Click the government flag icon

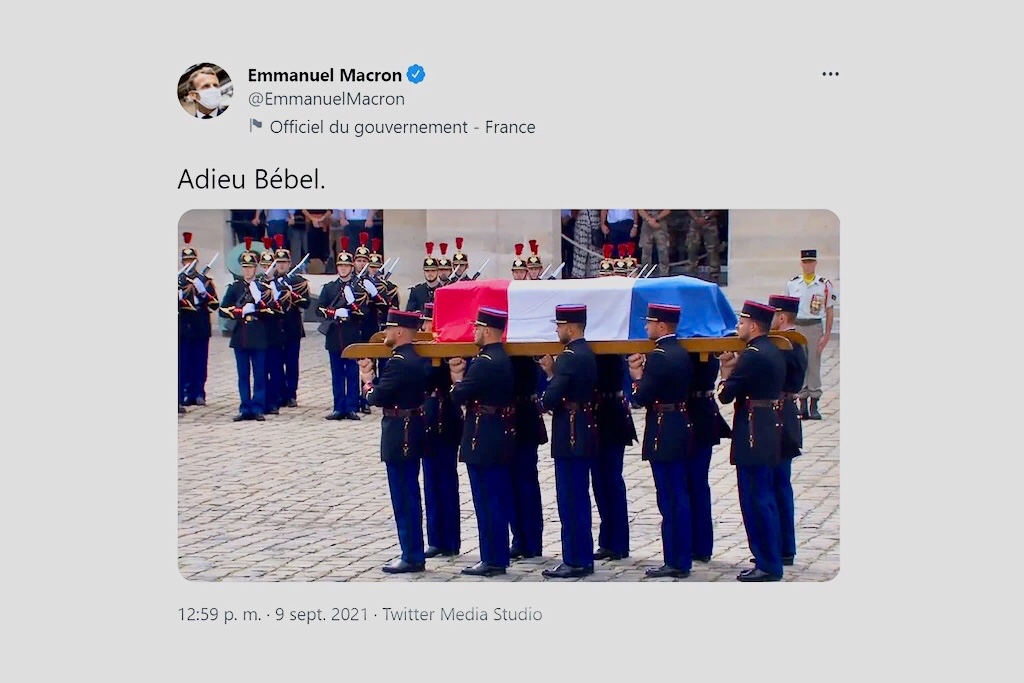pyautogui.click(x=256, y=125)
